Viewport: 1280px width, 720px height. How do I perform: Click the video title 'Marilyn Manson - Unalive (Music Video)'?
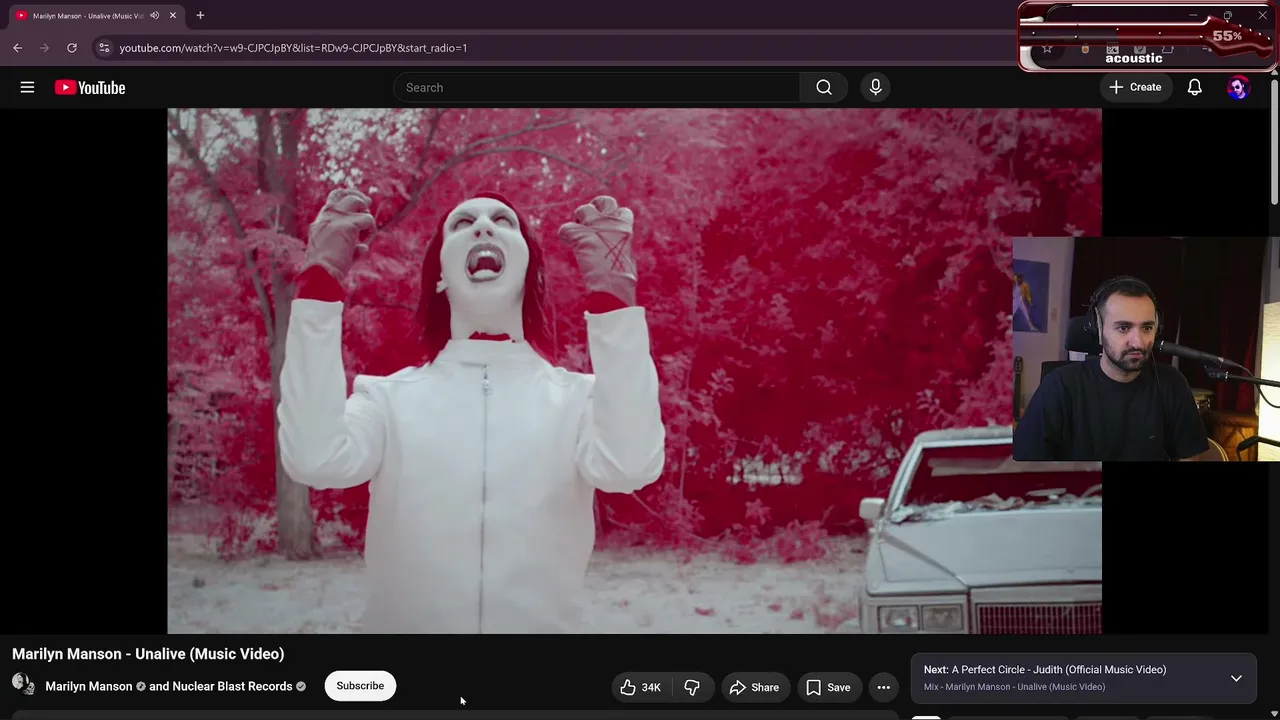(x=148, y=654)
